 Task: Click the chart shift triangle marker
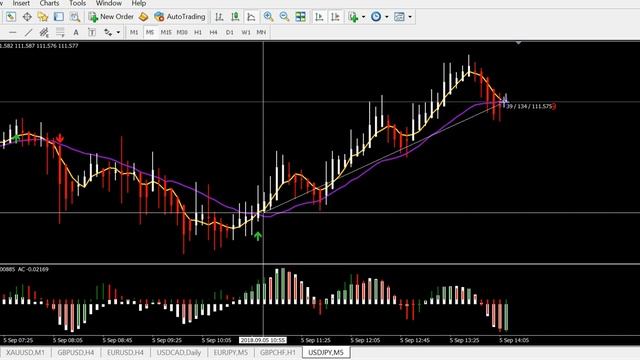[x=518, y=43]
